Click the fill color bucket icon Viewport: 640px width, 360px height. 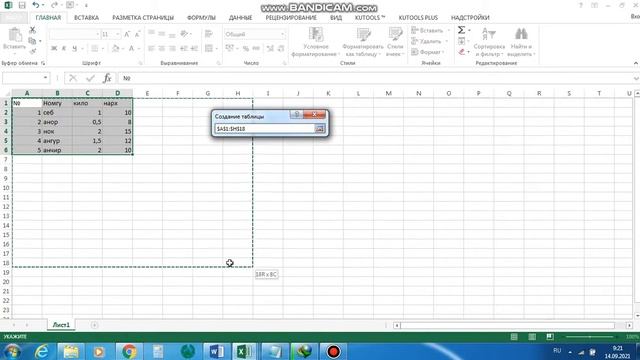tap(116, 49)
